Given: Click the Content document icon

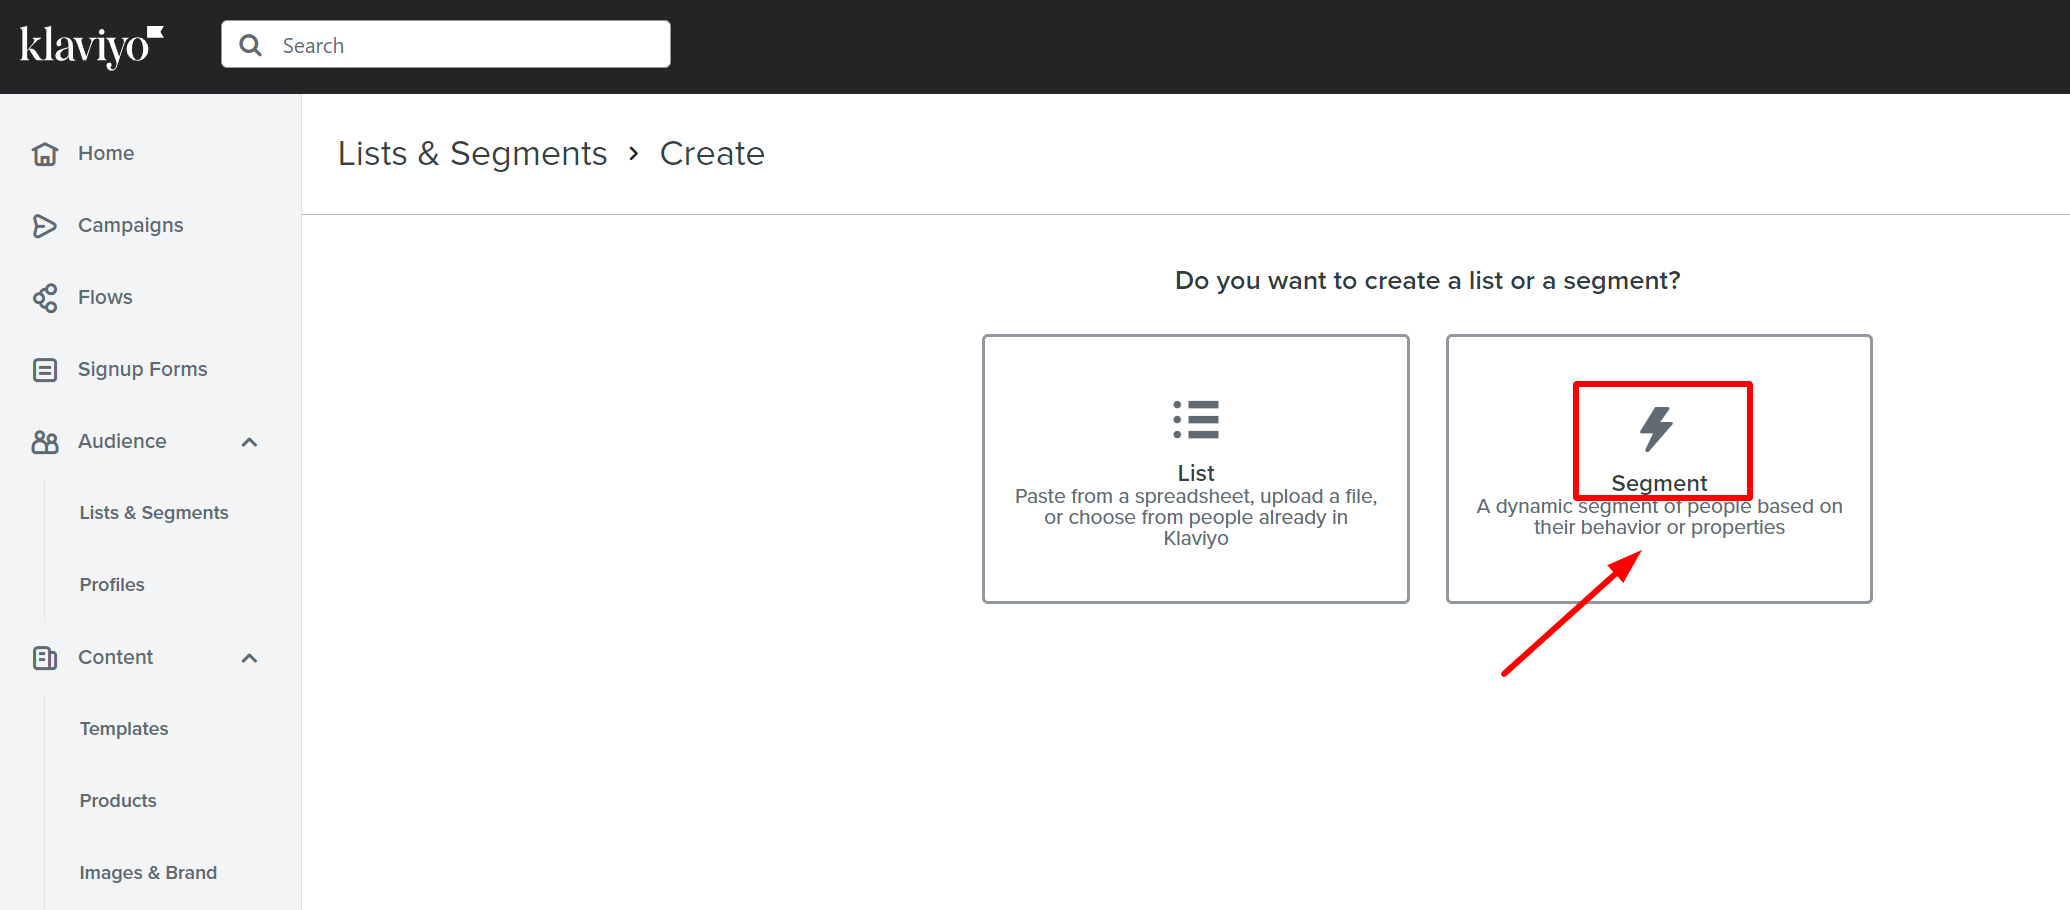Looking at the screenshot, I should click(45, 658).
